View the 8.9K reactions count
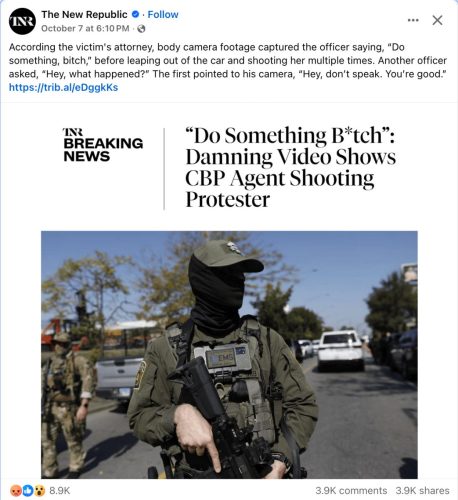 [60, 490]
